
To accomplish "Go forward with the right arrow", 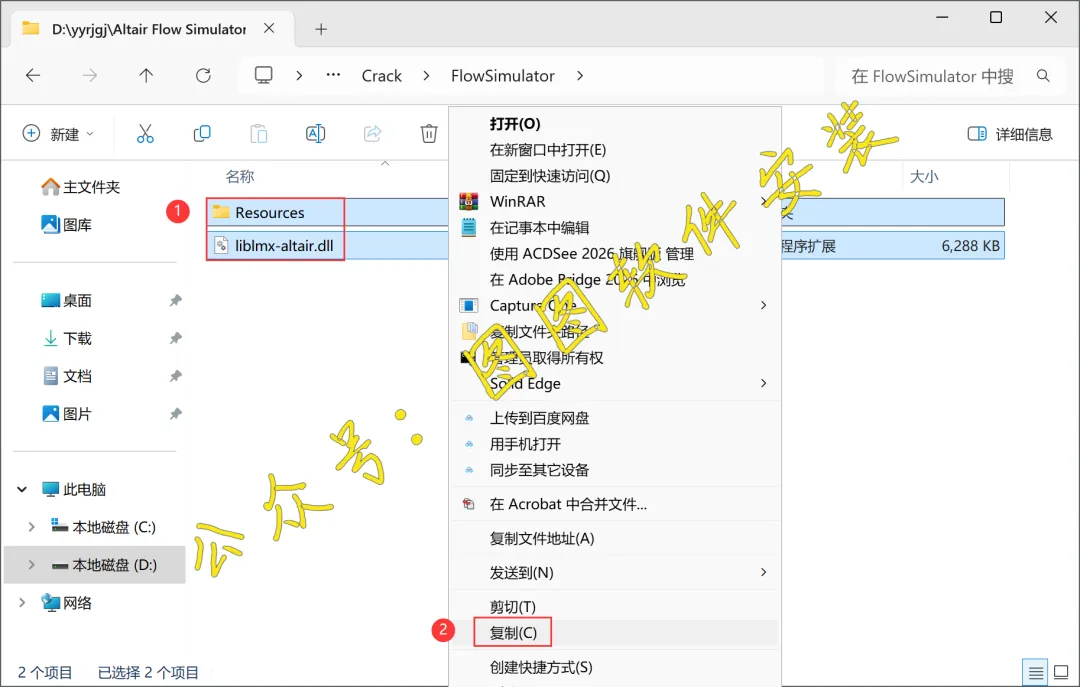I will 90,75.
